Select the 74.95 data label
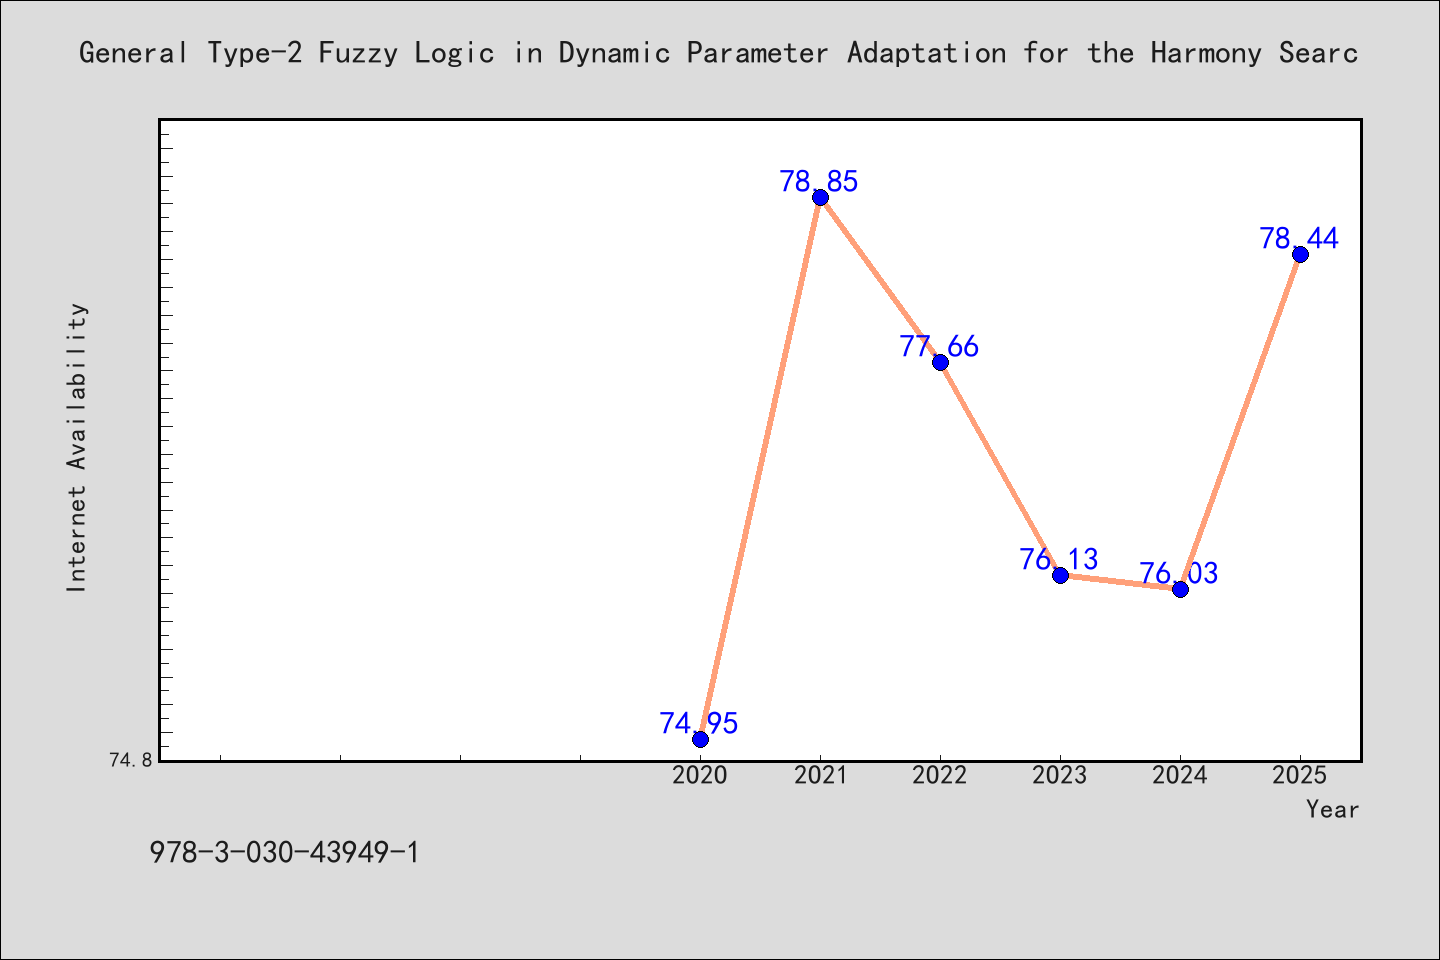Viewport: 1440px width, 960px height. (699, 723)
